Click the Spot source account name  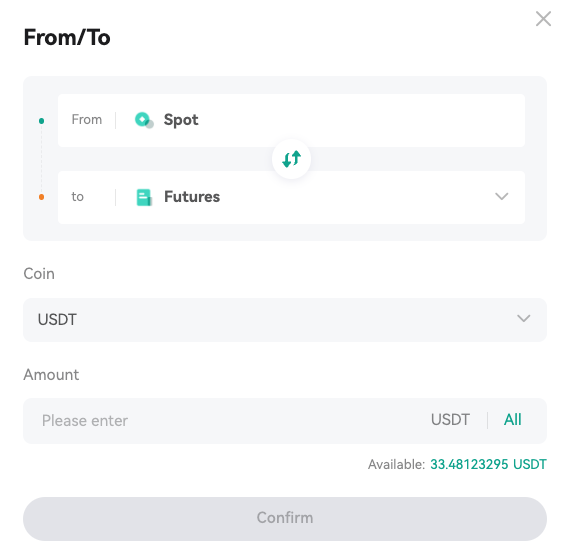[181, 120]
